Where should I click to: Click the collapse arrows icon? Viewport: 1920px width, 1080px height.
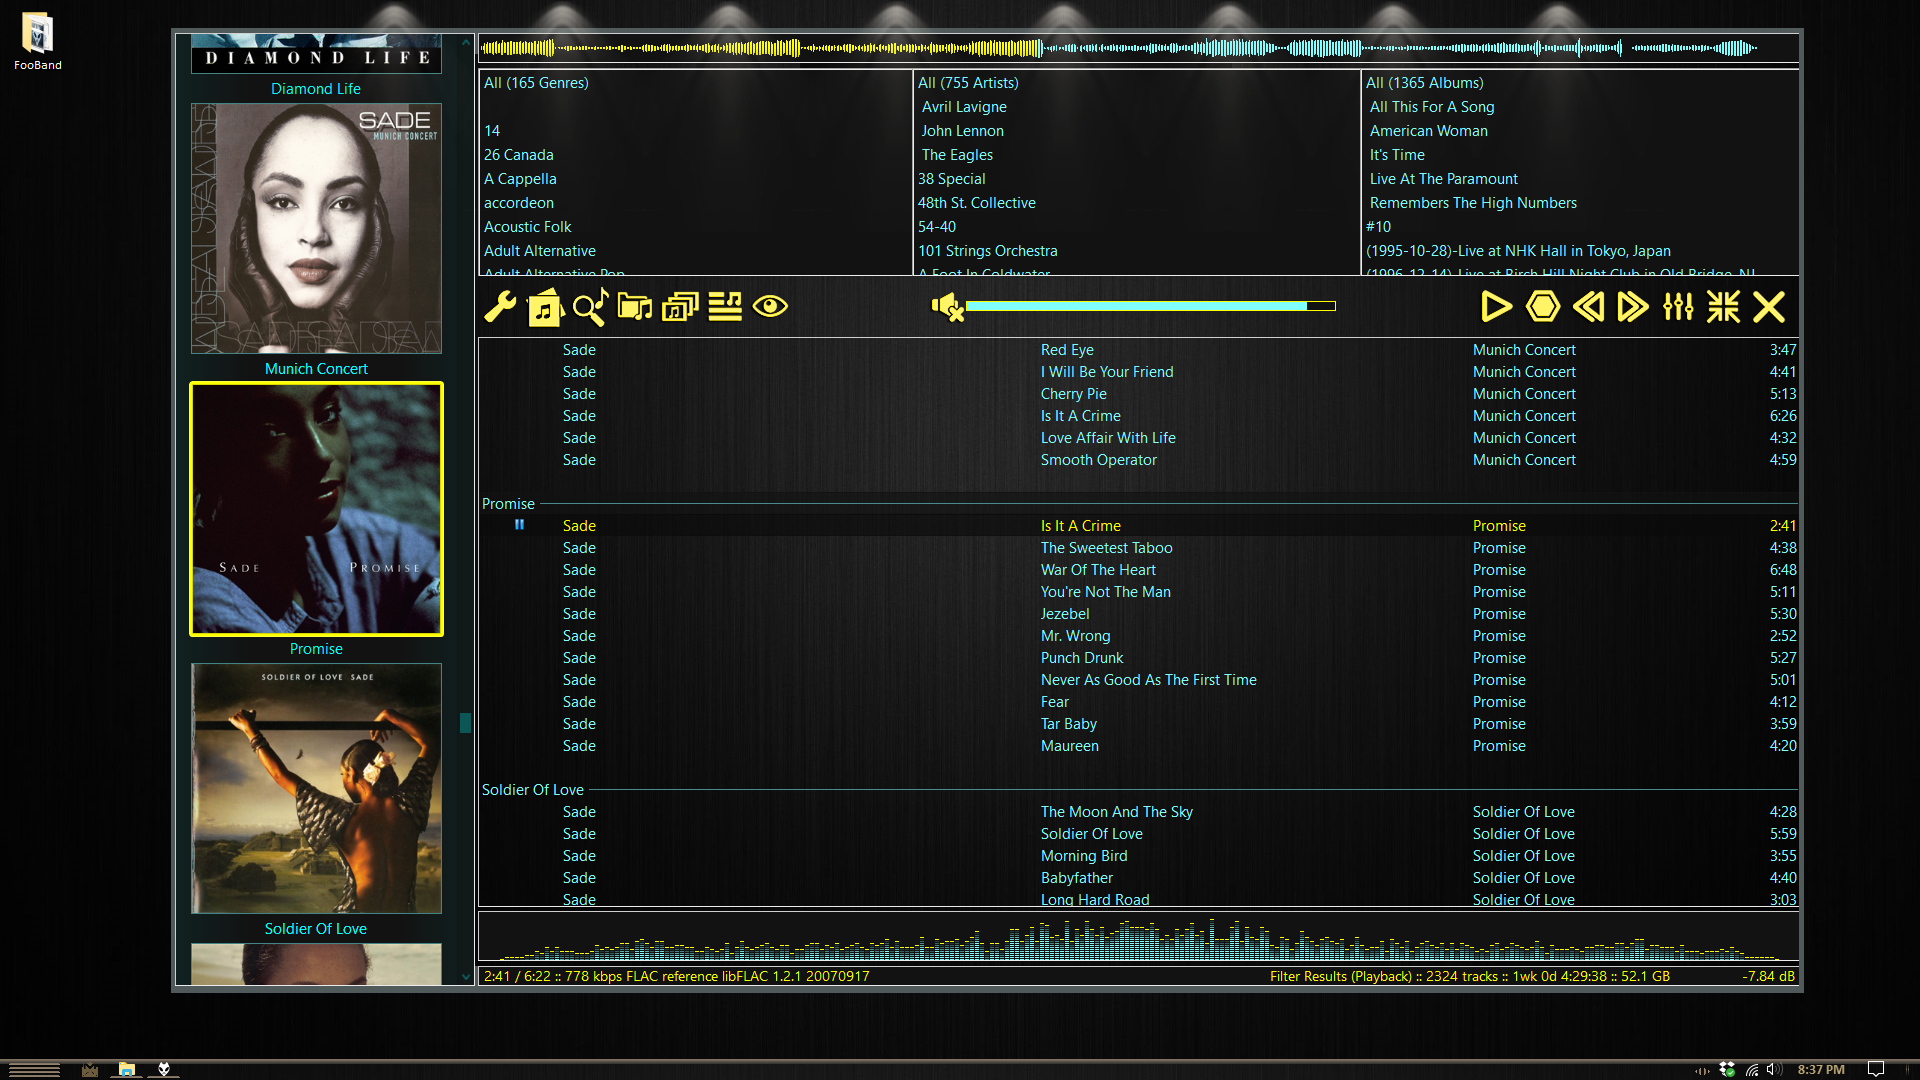(x=1723, y=307)
